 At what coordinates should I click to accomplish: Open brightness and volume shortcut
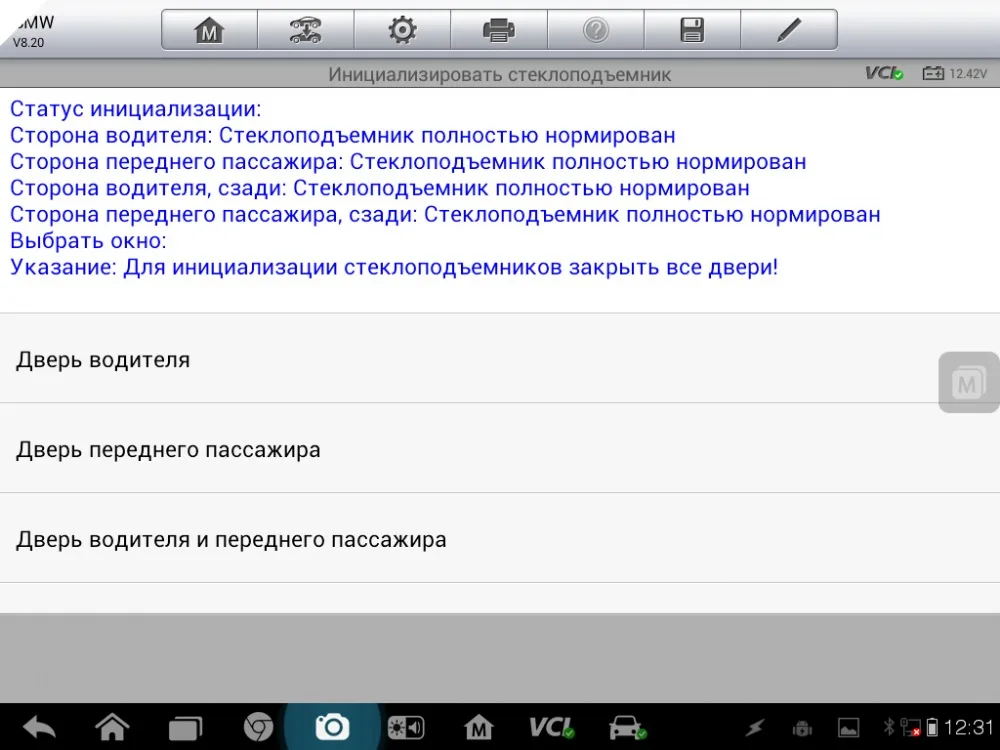click(x=406, y=728)
